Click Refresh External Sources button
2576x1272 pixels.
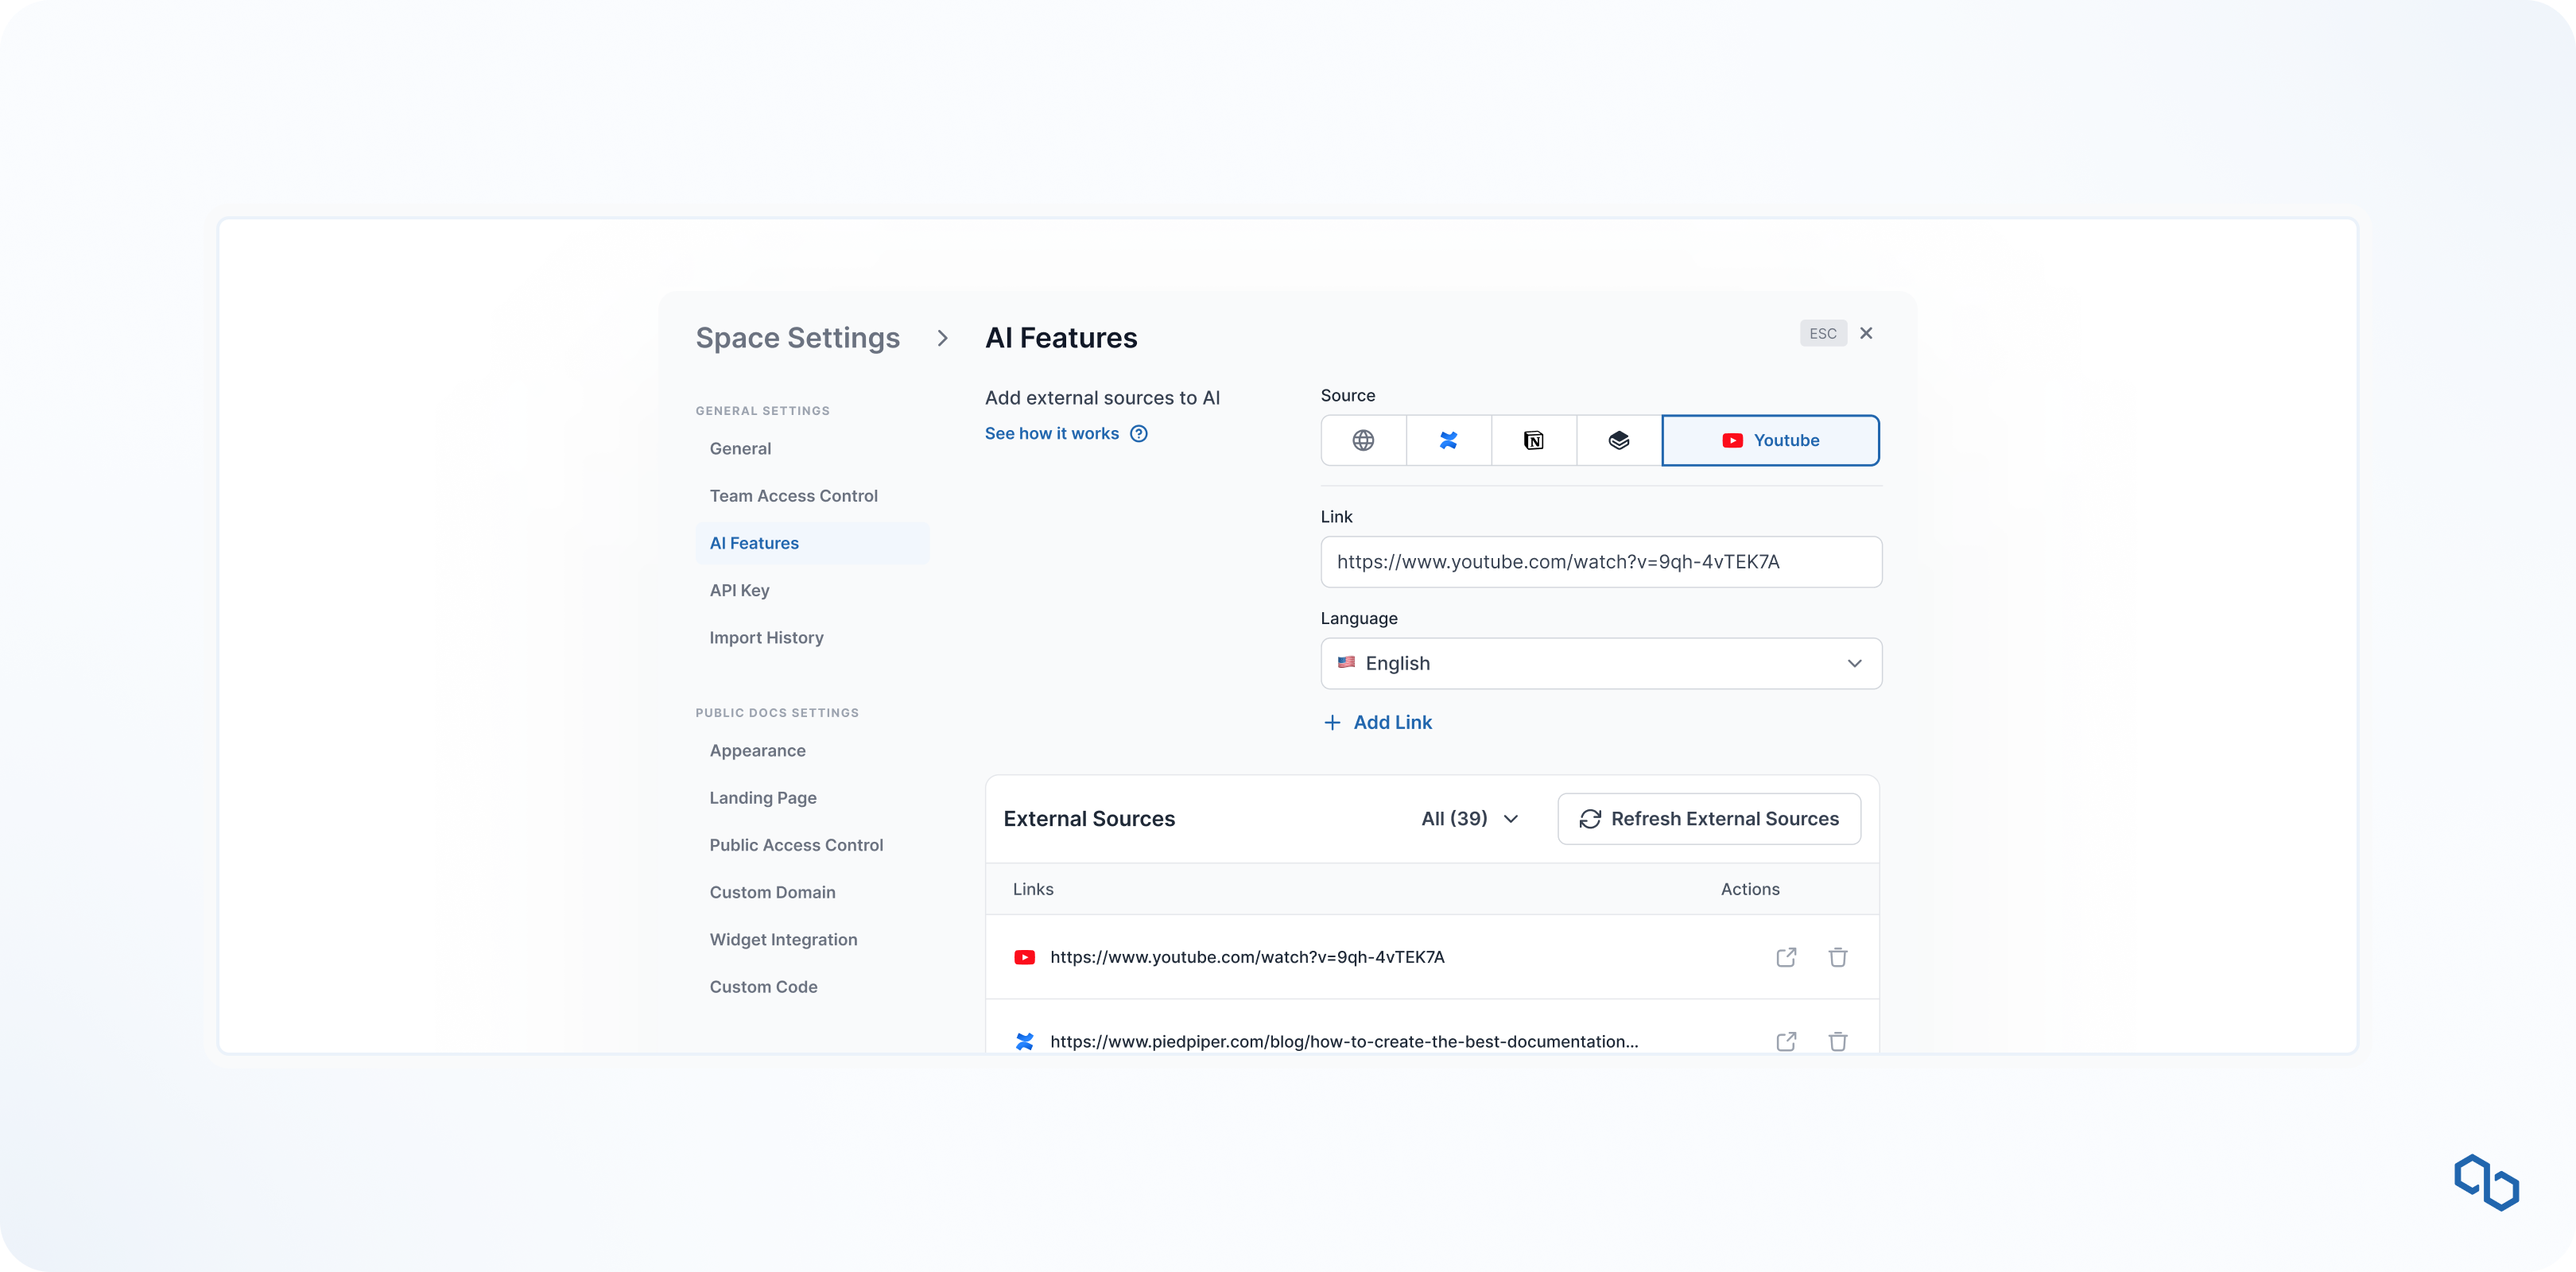pyautogui.click(x=1709, y=818)
